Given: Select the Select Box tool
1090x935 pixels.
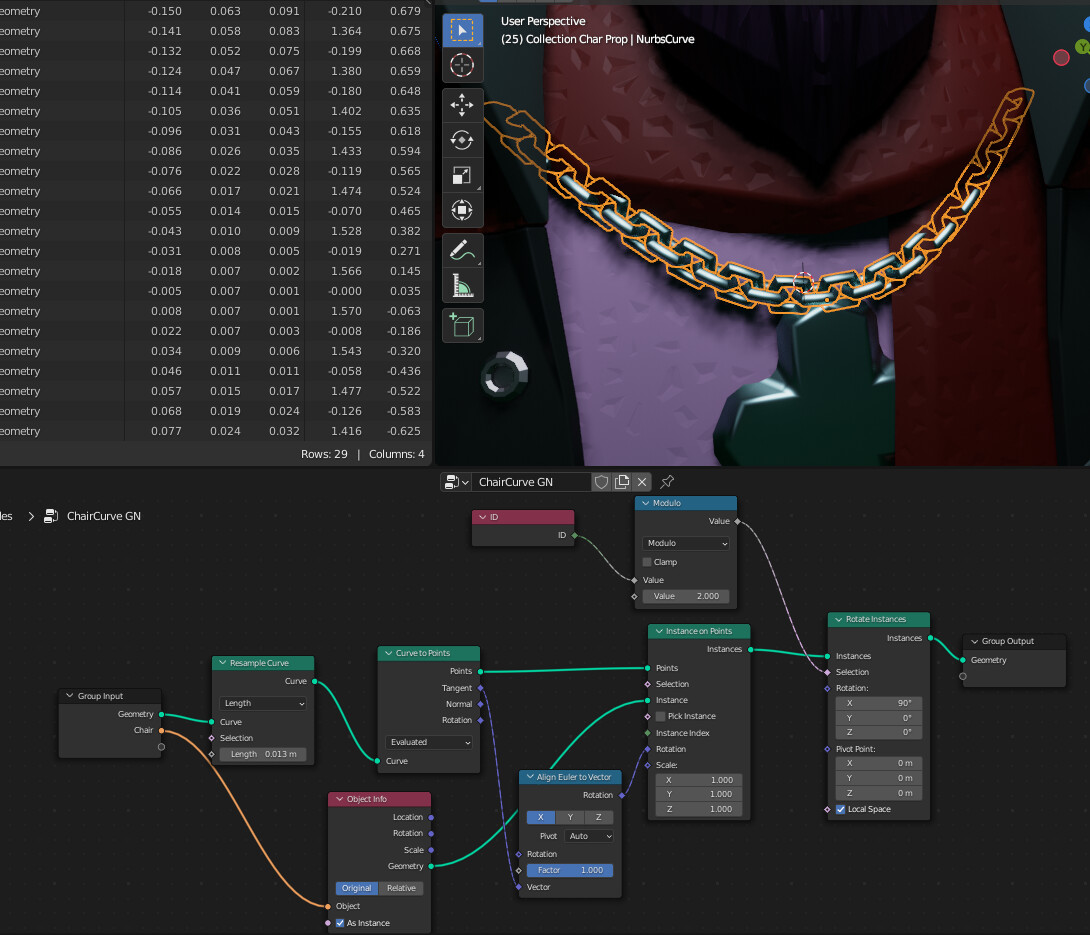Looking at the screenshot, I should click(x=462, y=31).
